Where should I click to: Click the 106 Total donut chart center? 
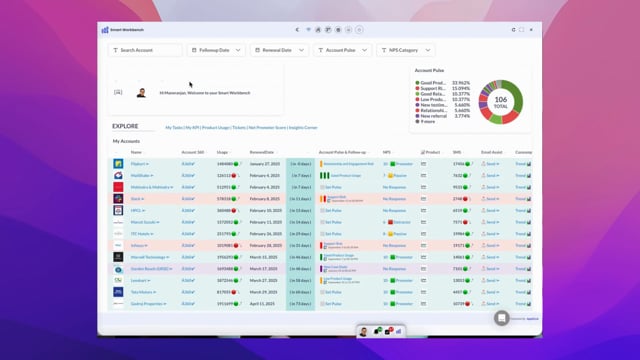click(x=501, y=102)
